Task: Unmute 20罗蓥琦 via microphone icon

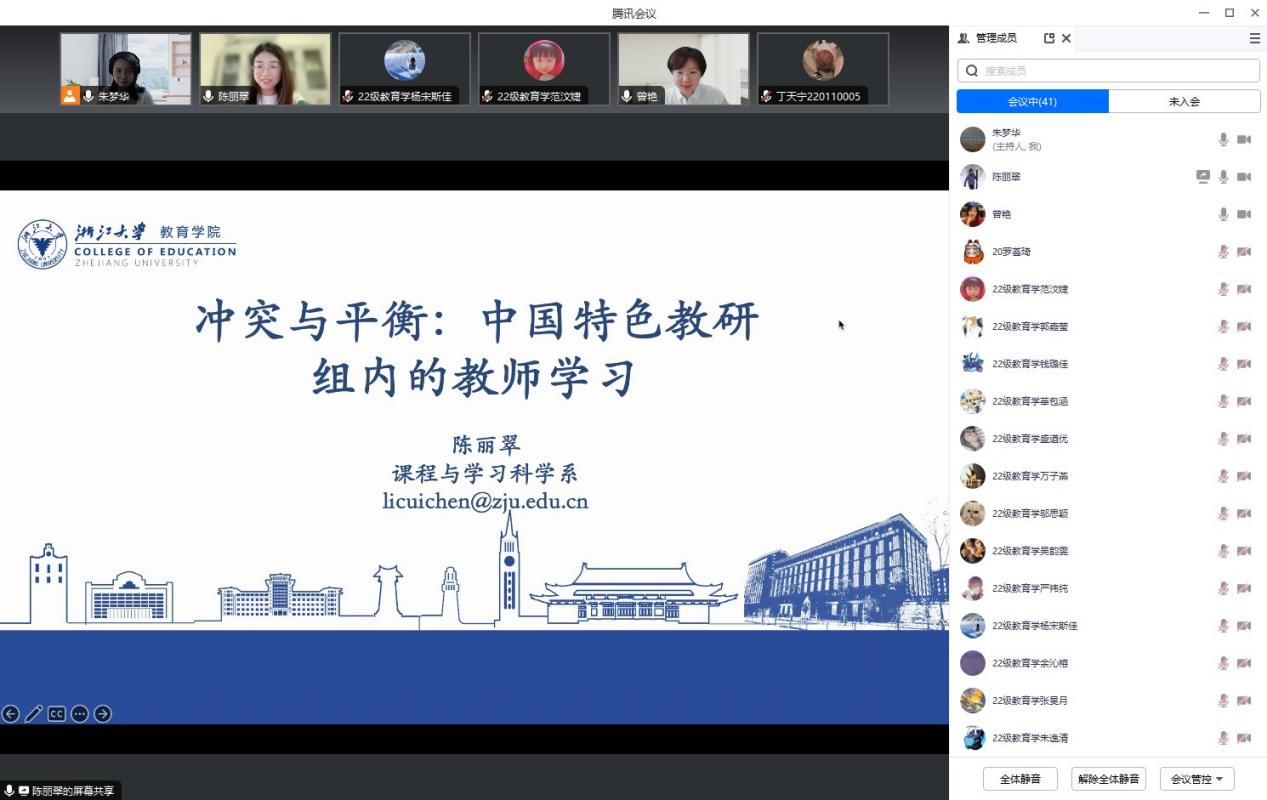Action: [x=1223, y=252]
